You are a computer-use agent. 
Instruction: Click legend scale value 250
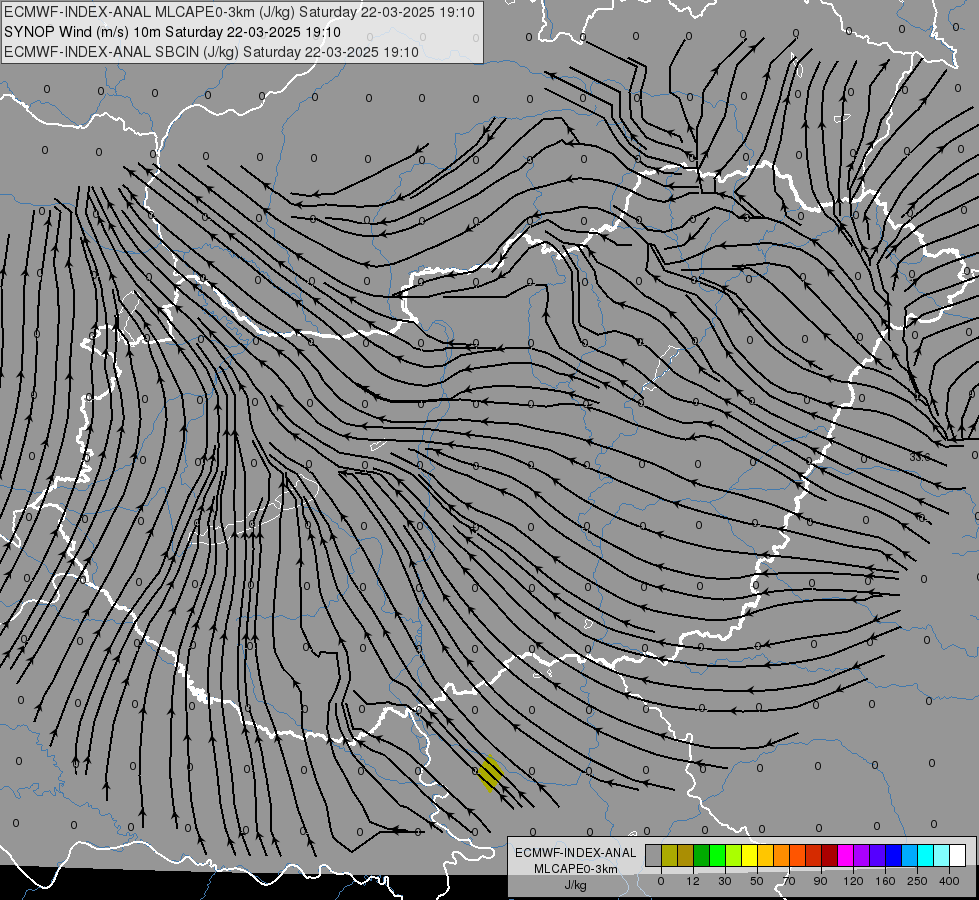pos(917,881)
